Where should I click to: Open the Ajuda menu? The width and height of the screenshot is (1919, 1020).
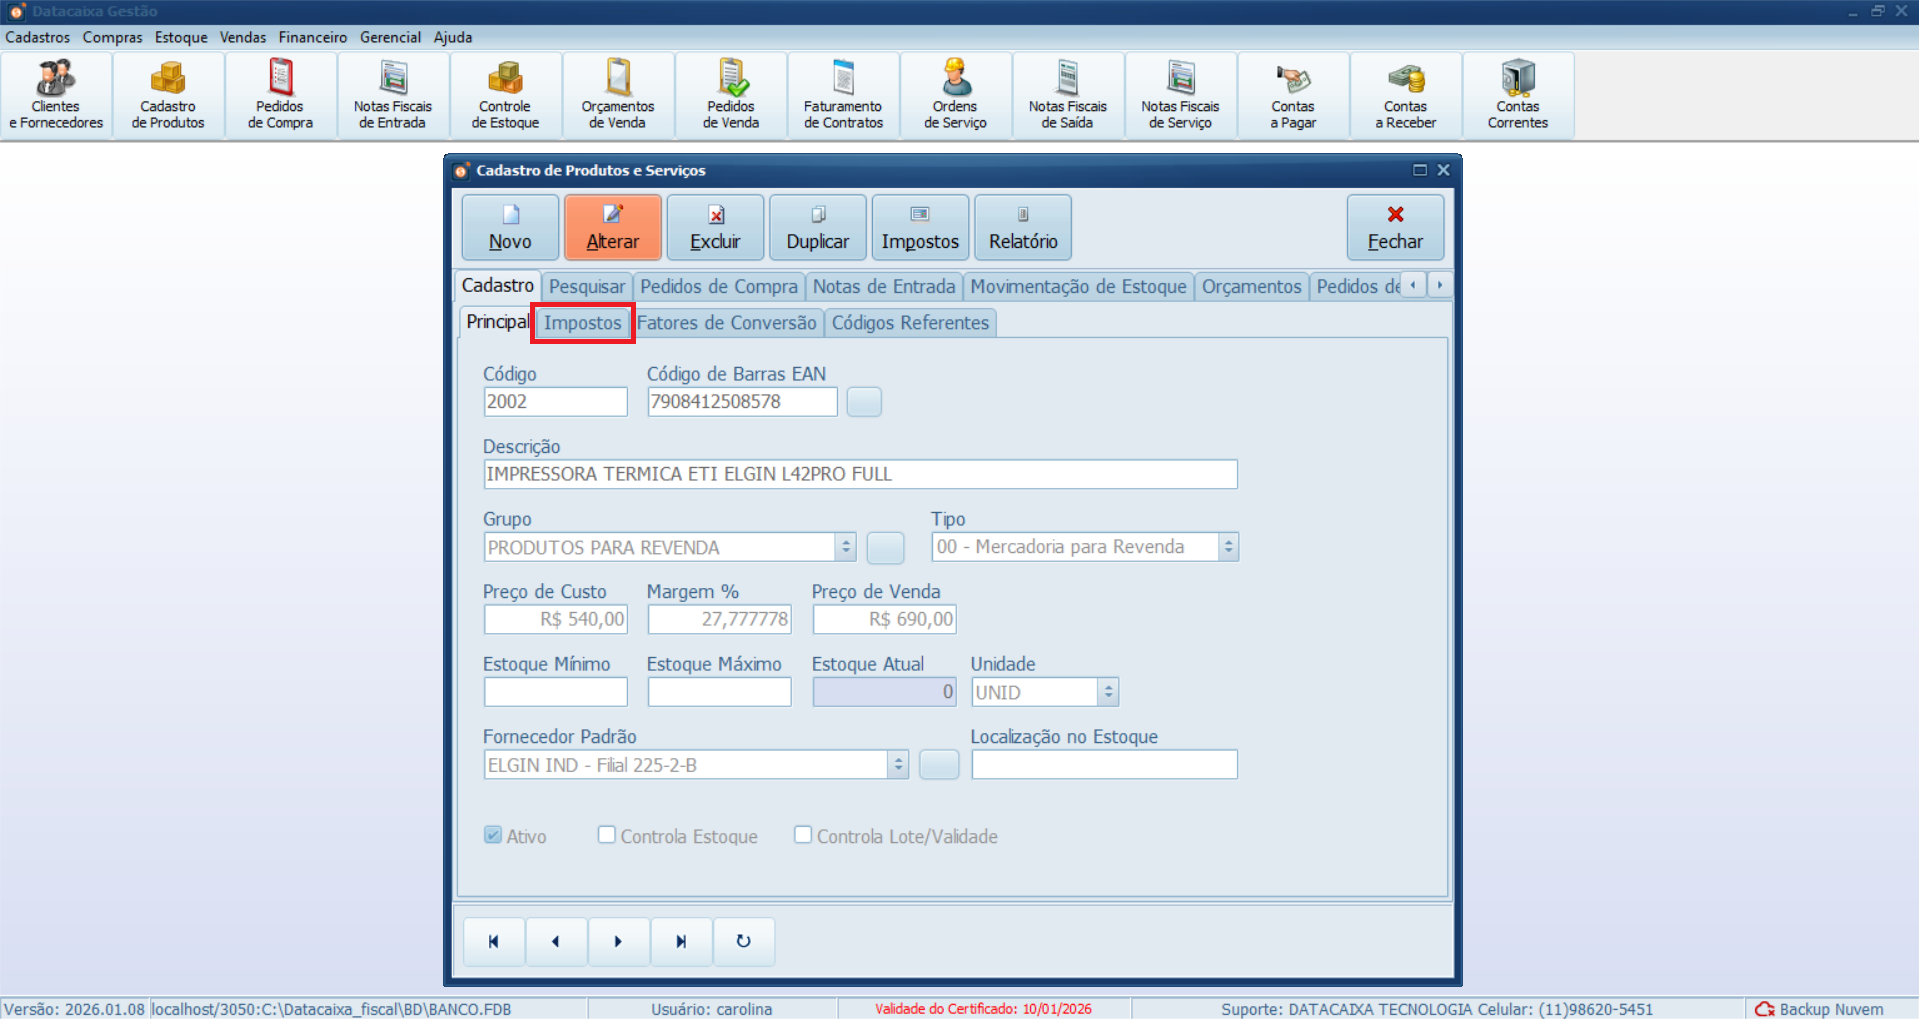point(453,37)
